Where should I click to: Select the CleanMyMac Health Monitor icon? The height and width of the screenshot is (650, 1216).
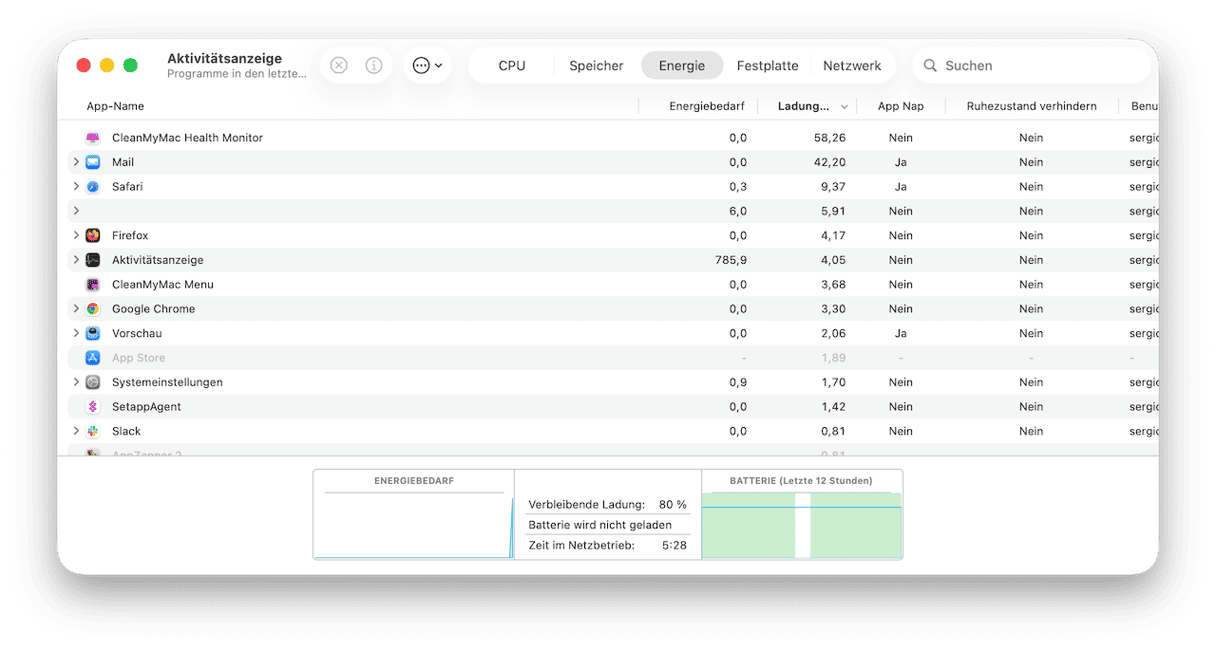tap(93, 138)
